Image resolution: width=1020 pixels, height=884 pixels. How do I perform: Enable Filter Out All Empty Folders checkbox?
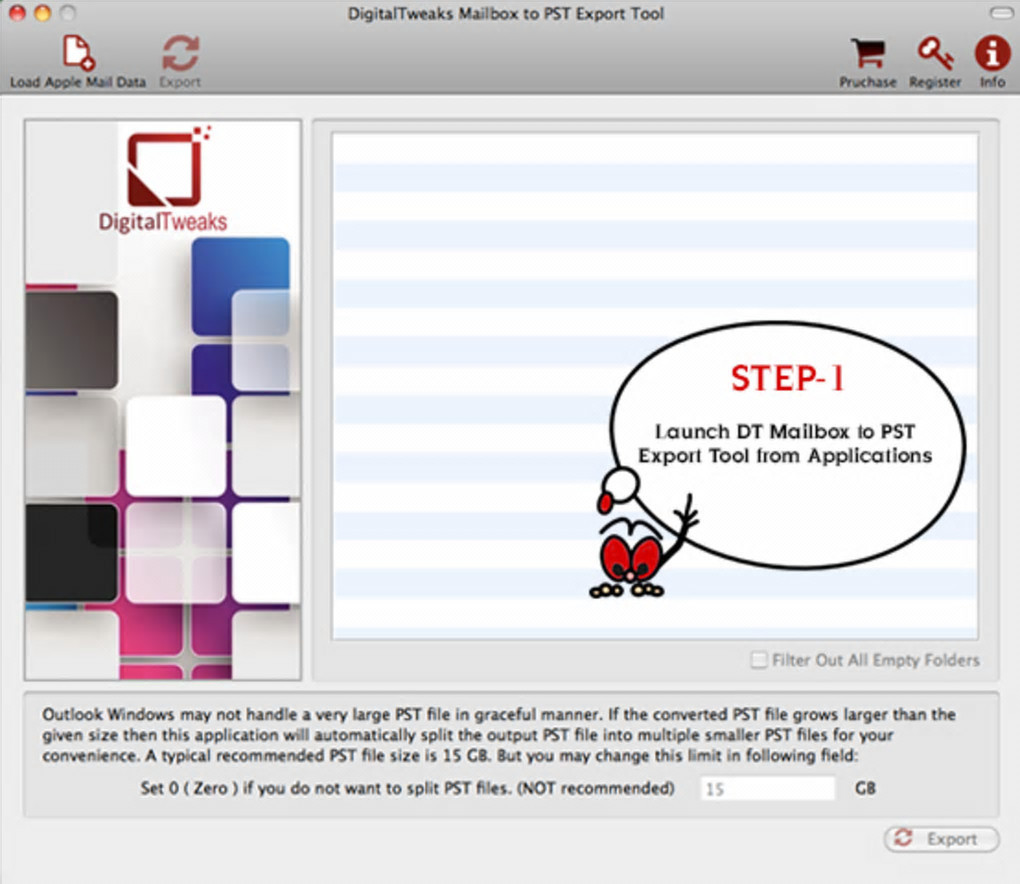pos(758,660)
